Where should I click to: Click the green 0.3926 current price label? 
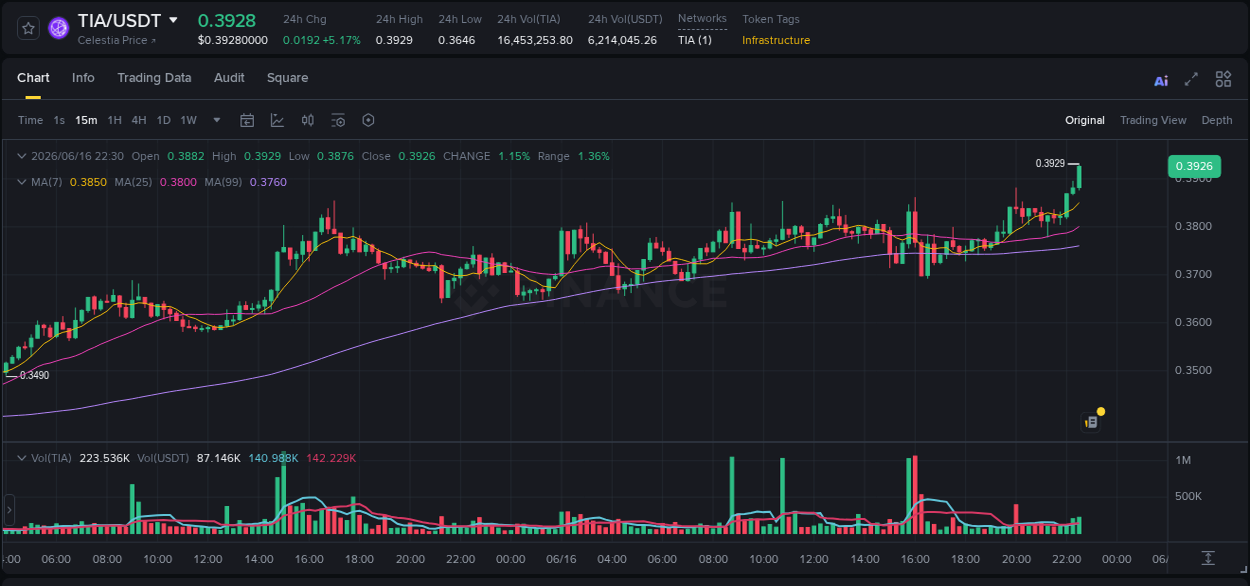tap(1194, 166)
